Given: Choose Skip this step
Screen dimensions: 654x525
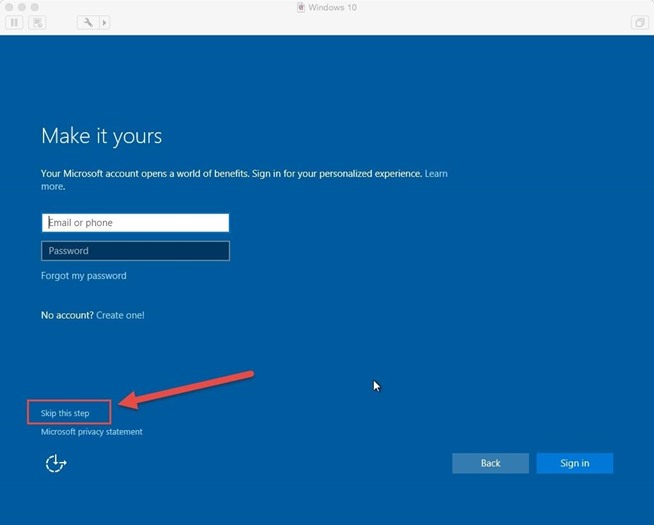Looking at the screenshot, I should (x=65, y=413).
